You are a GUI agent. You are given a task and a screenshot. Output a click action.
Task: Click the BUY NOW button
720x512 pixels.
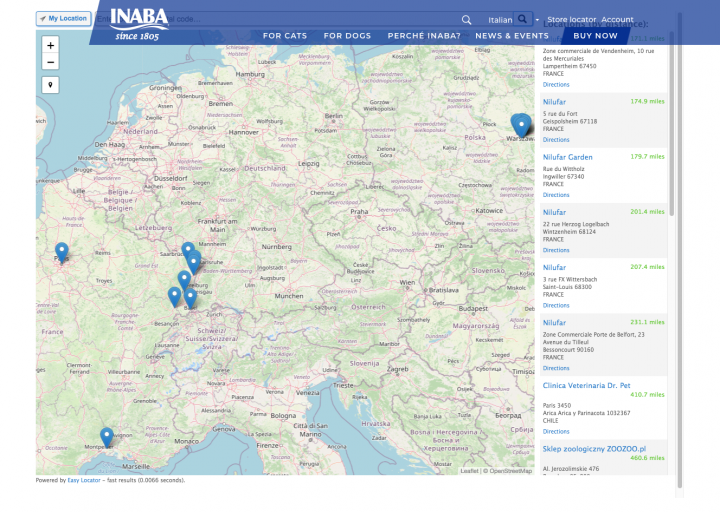(595, 36)
